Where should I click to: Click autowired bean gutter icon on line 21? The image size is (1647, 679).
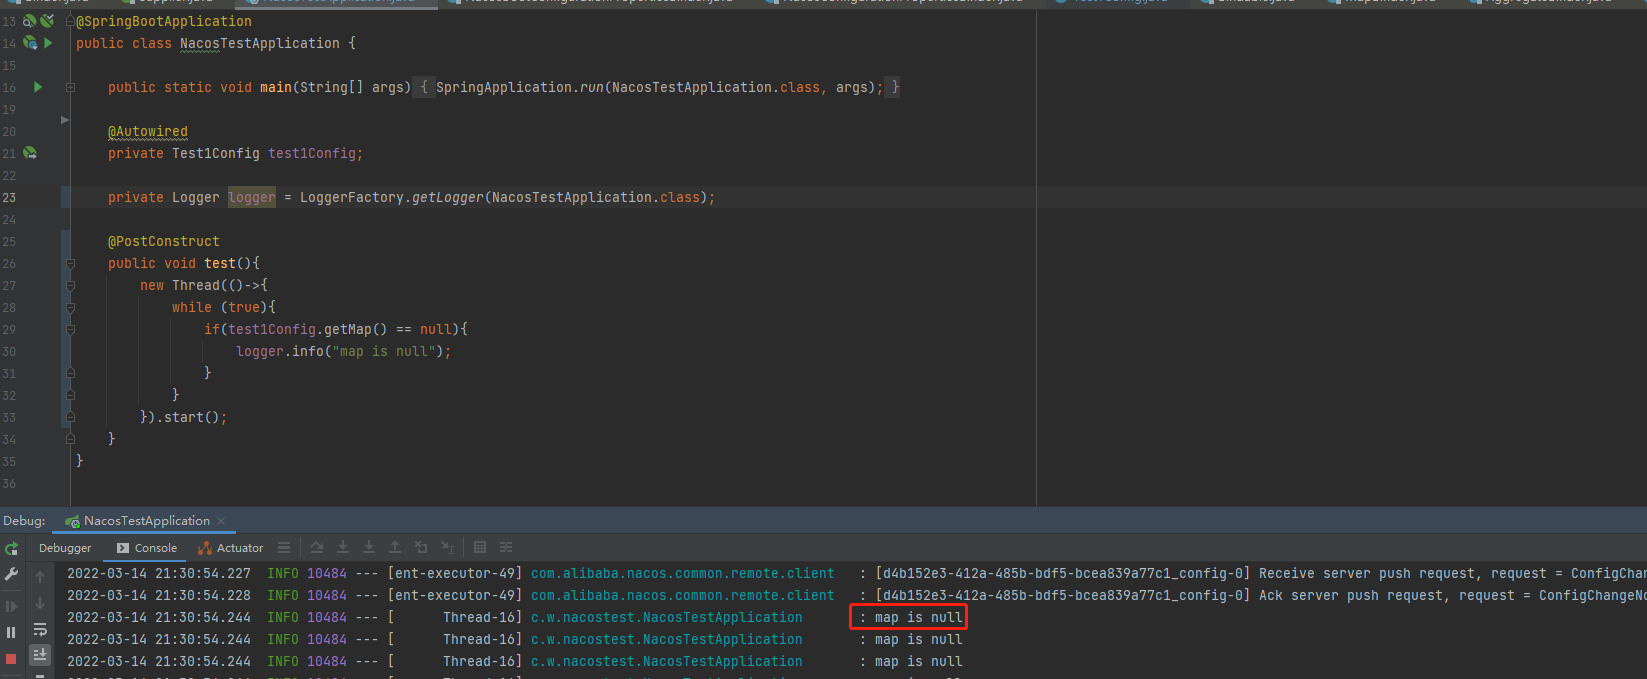click(x=30, y=153)
